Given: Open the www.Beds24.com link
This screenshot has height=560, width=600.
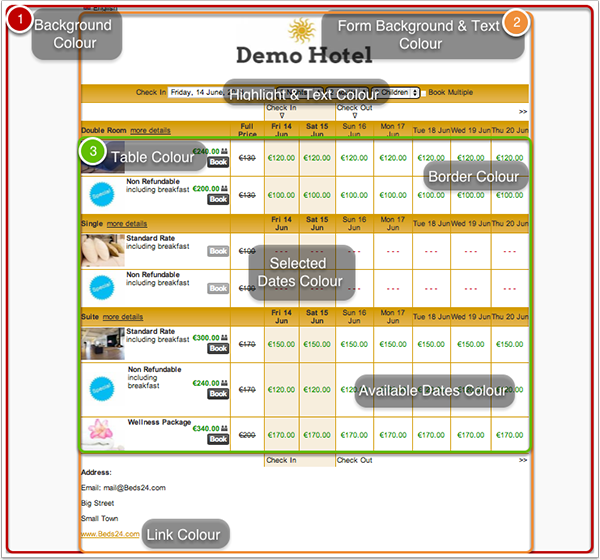Looking at the screenshot, I should click(110, 534).
